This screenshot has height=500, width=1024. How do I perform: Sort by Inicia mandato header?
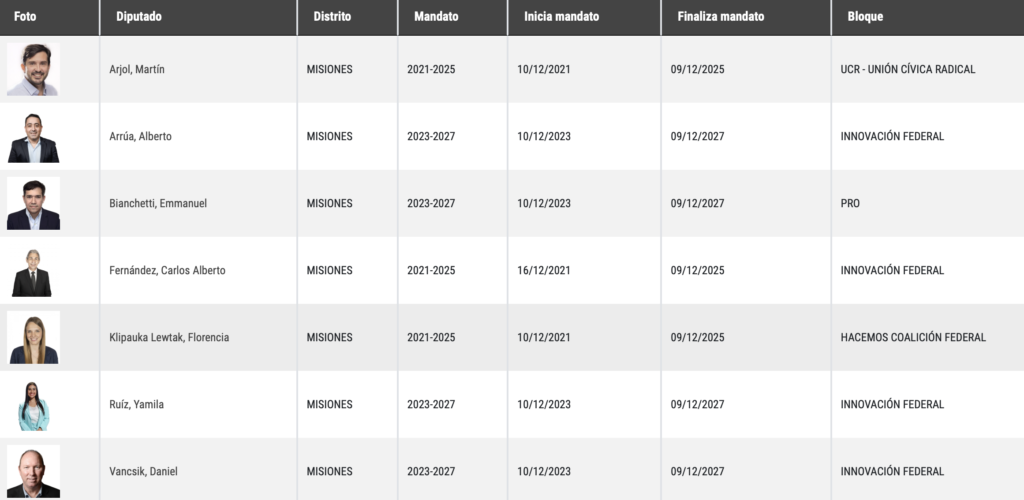coord(561,17)
